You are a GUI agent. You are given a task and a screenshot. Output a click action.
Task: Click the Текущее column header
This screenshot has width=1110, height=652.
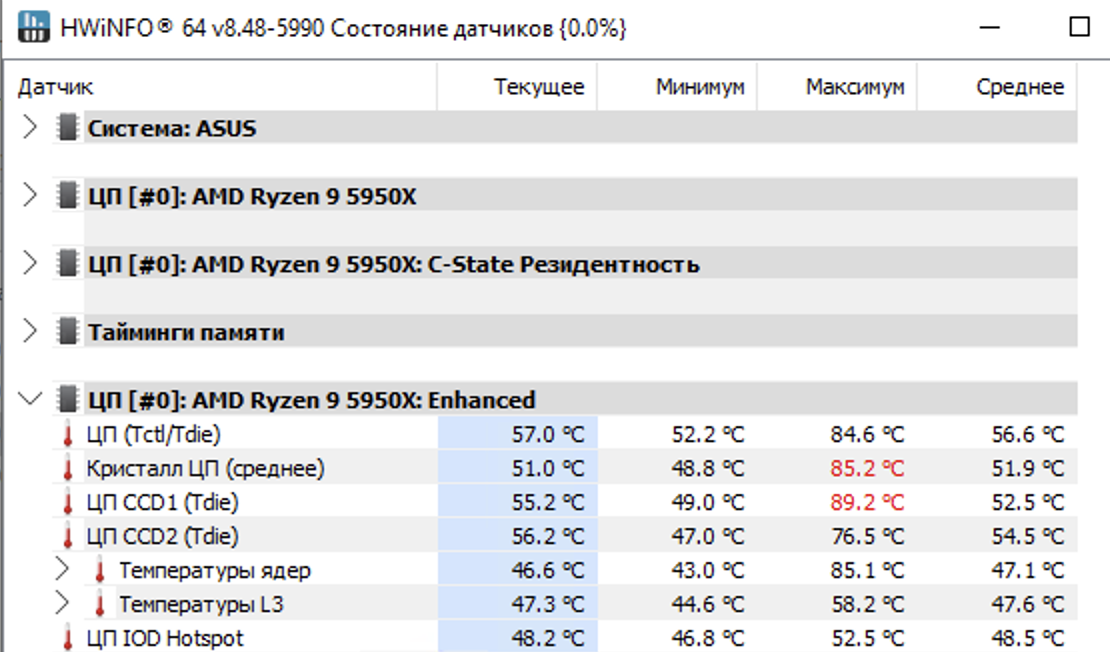[517, 86]
